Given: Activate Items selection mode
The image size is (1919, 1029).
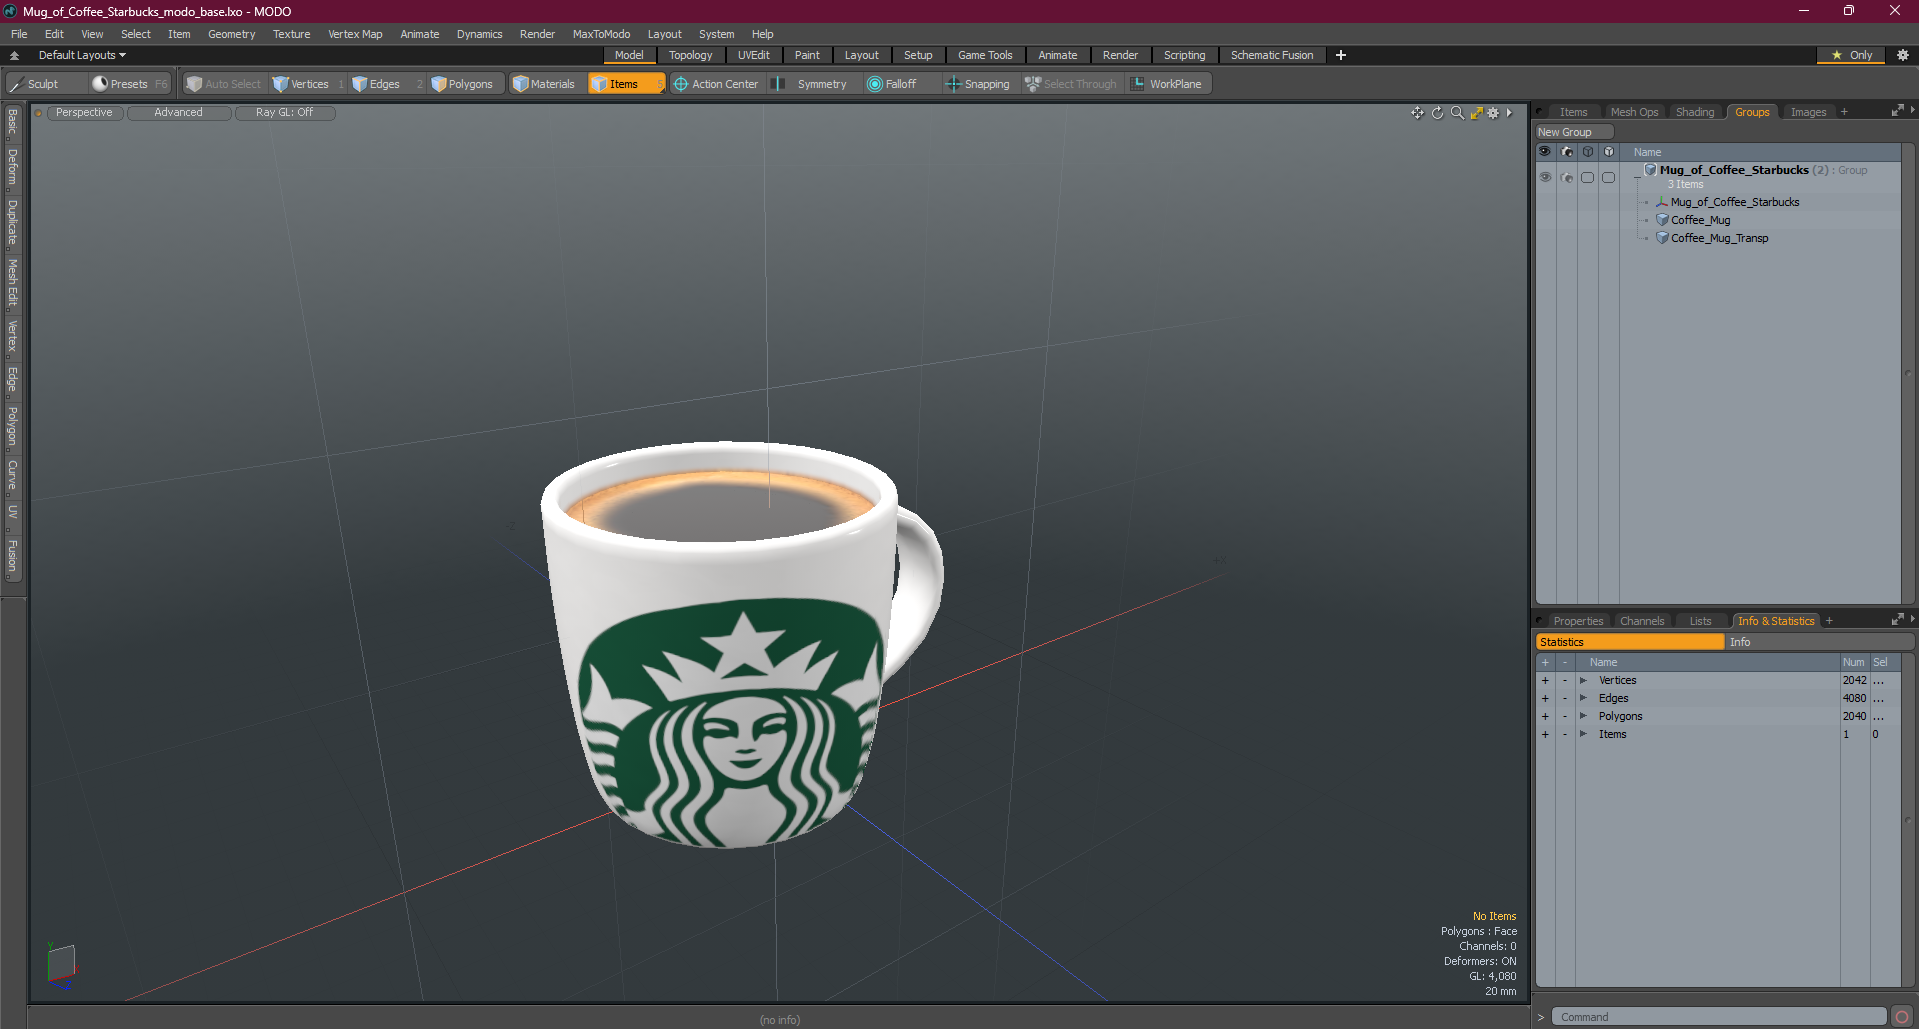Looking at the screenshot, I should (x=626, y=84).
